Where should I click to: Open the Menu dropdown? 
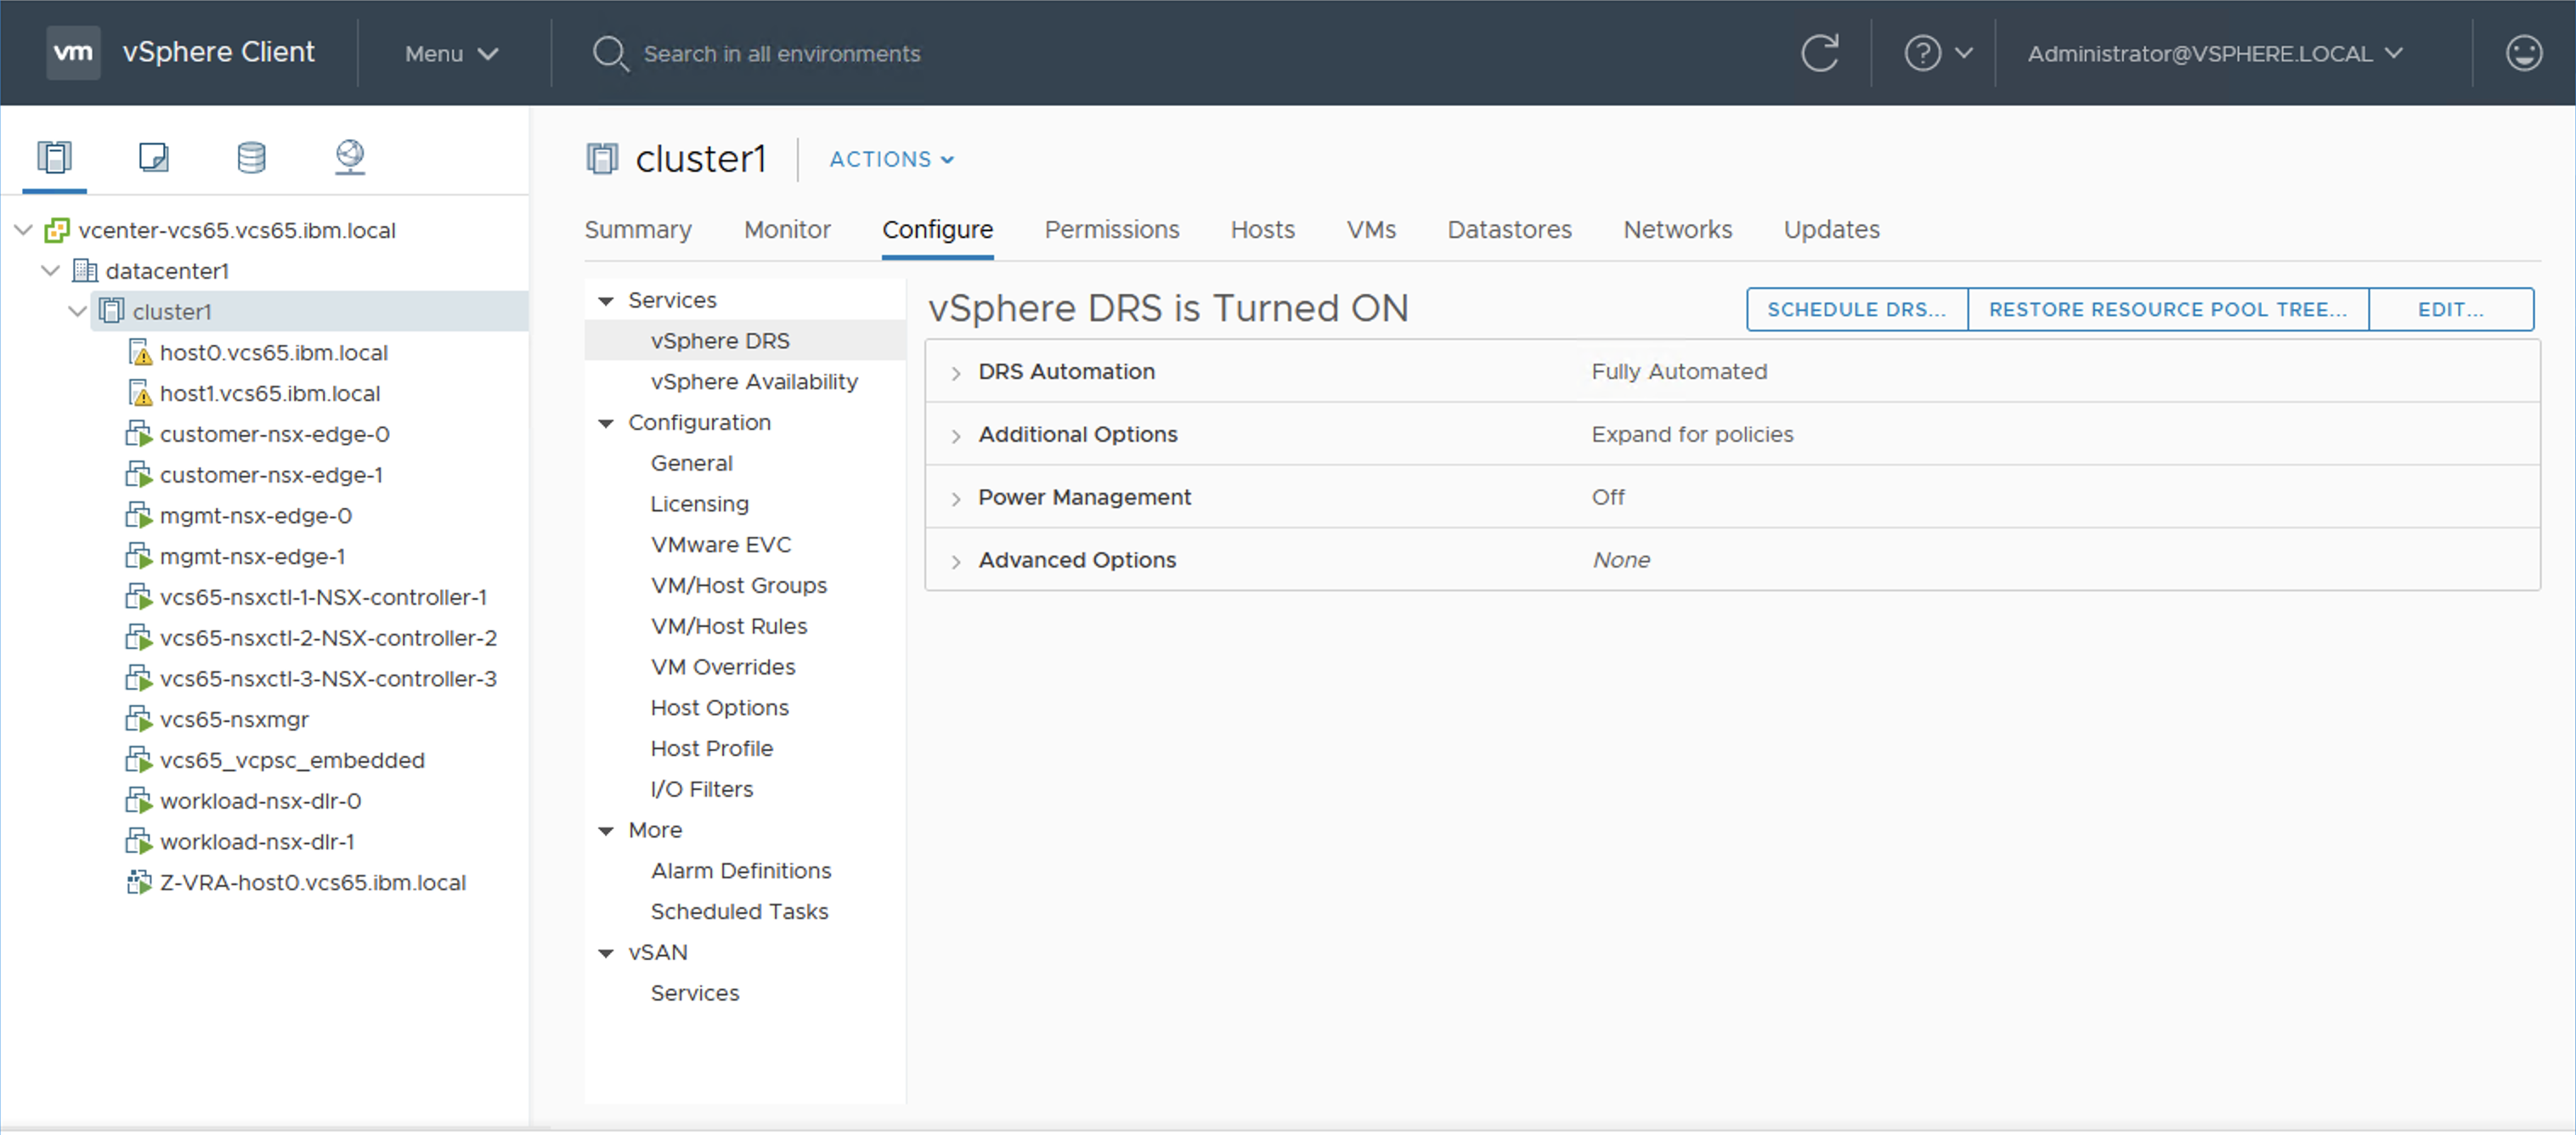[451, 54]
